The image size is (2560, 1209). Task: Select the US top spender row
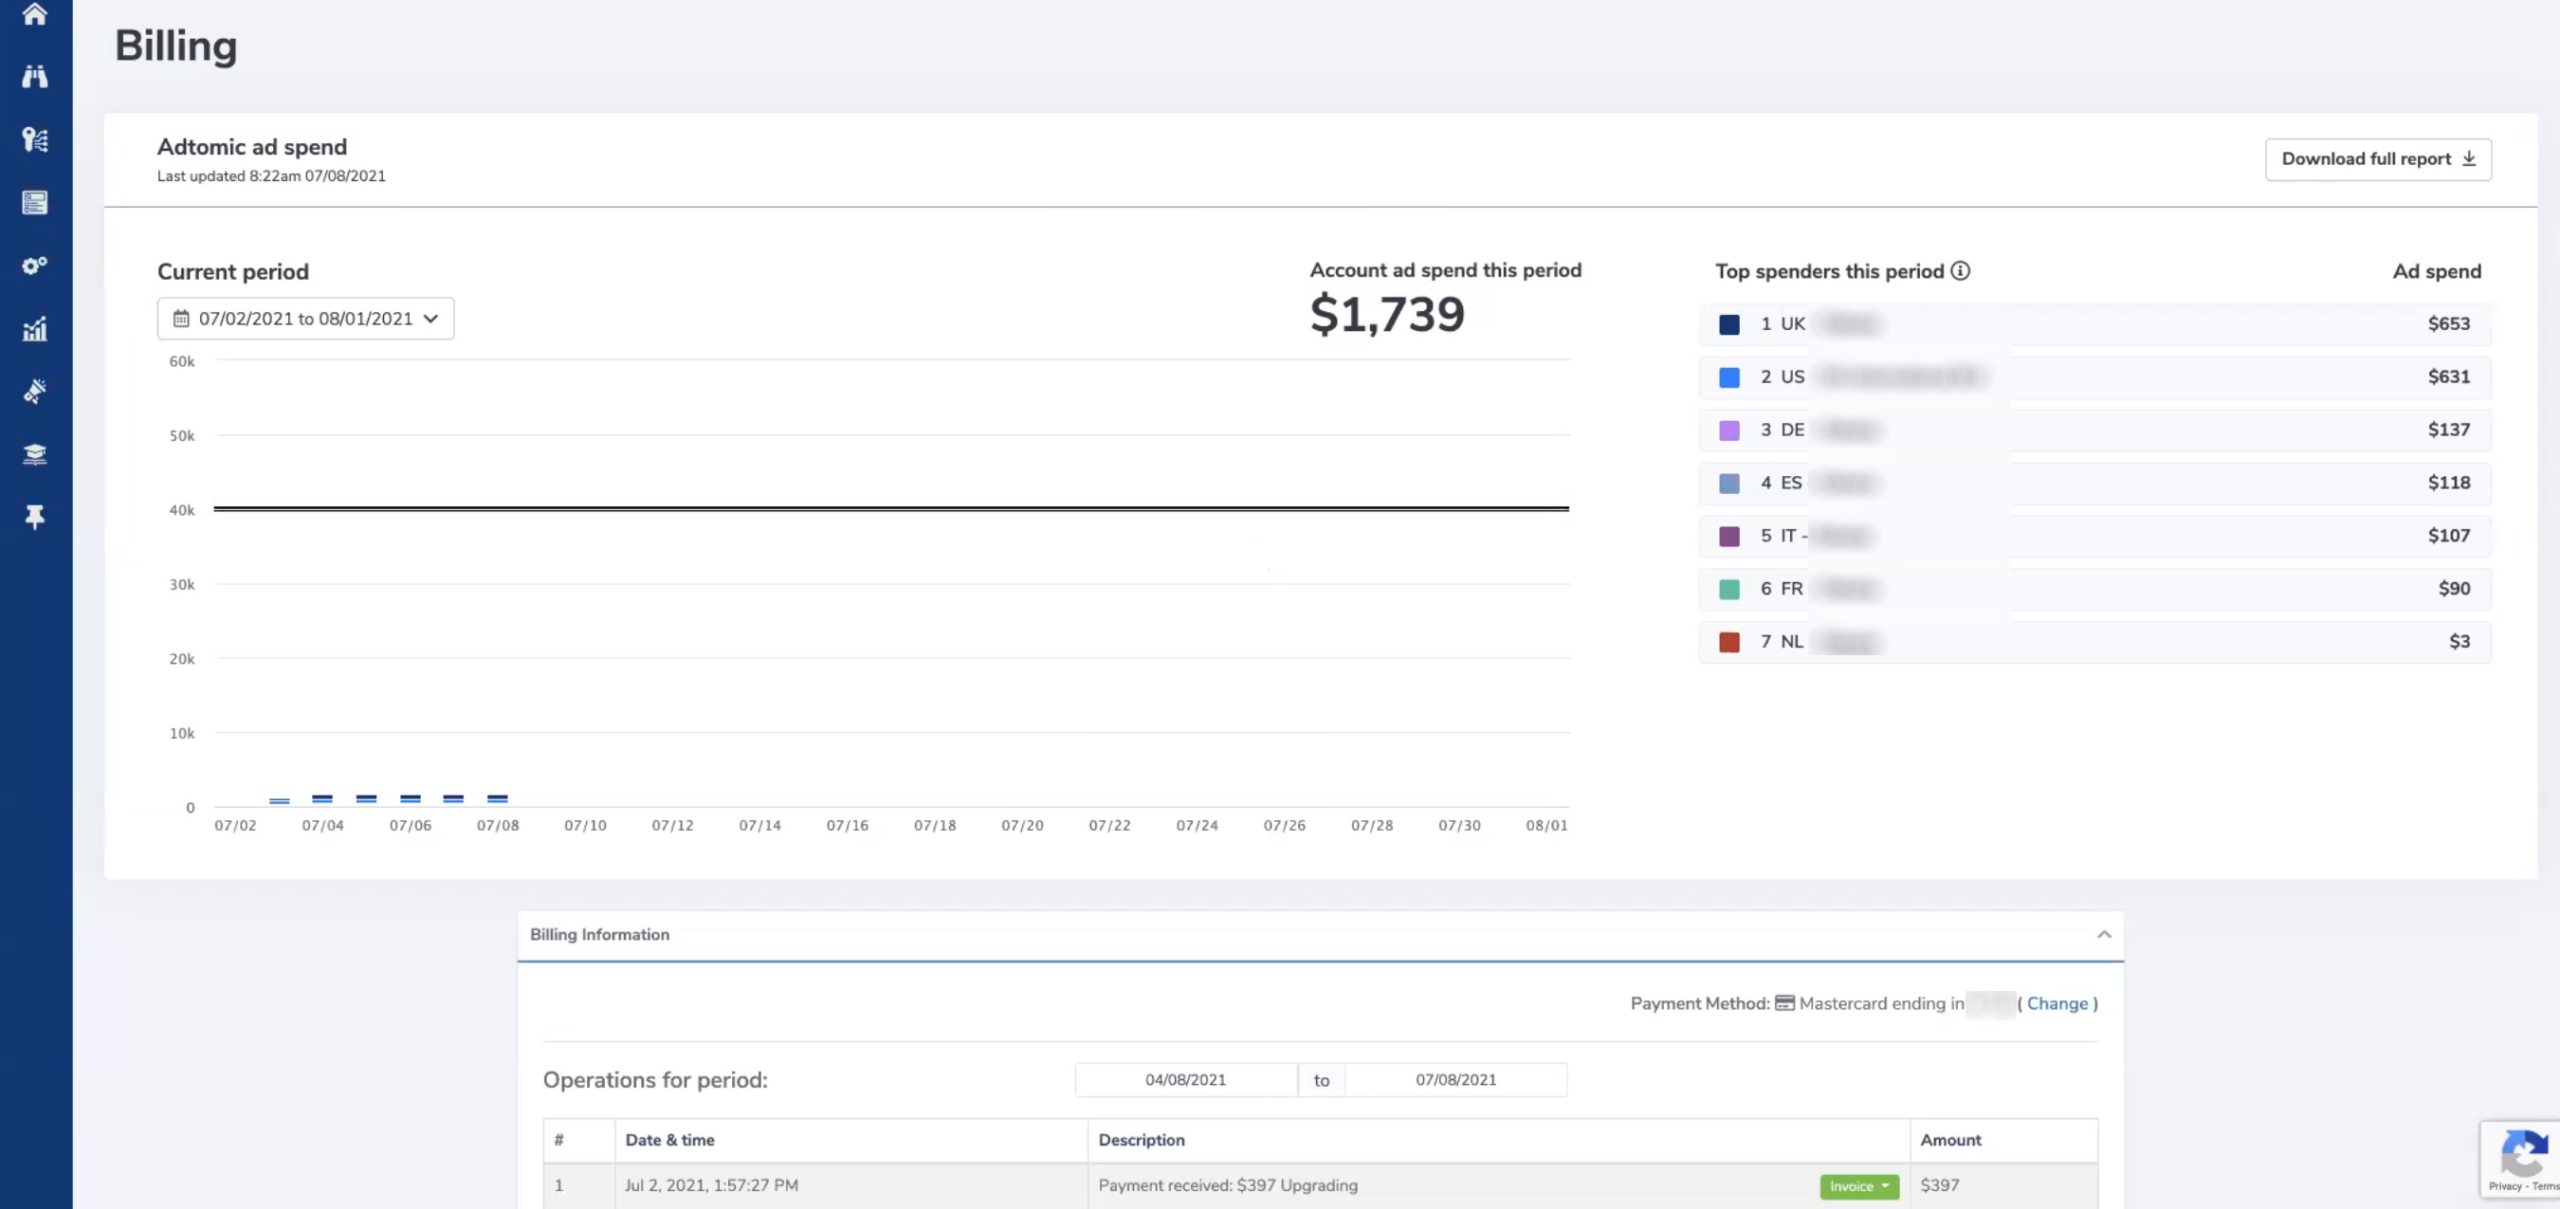(x=2094, y=377)
